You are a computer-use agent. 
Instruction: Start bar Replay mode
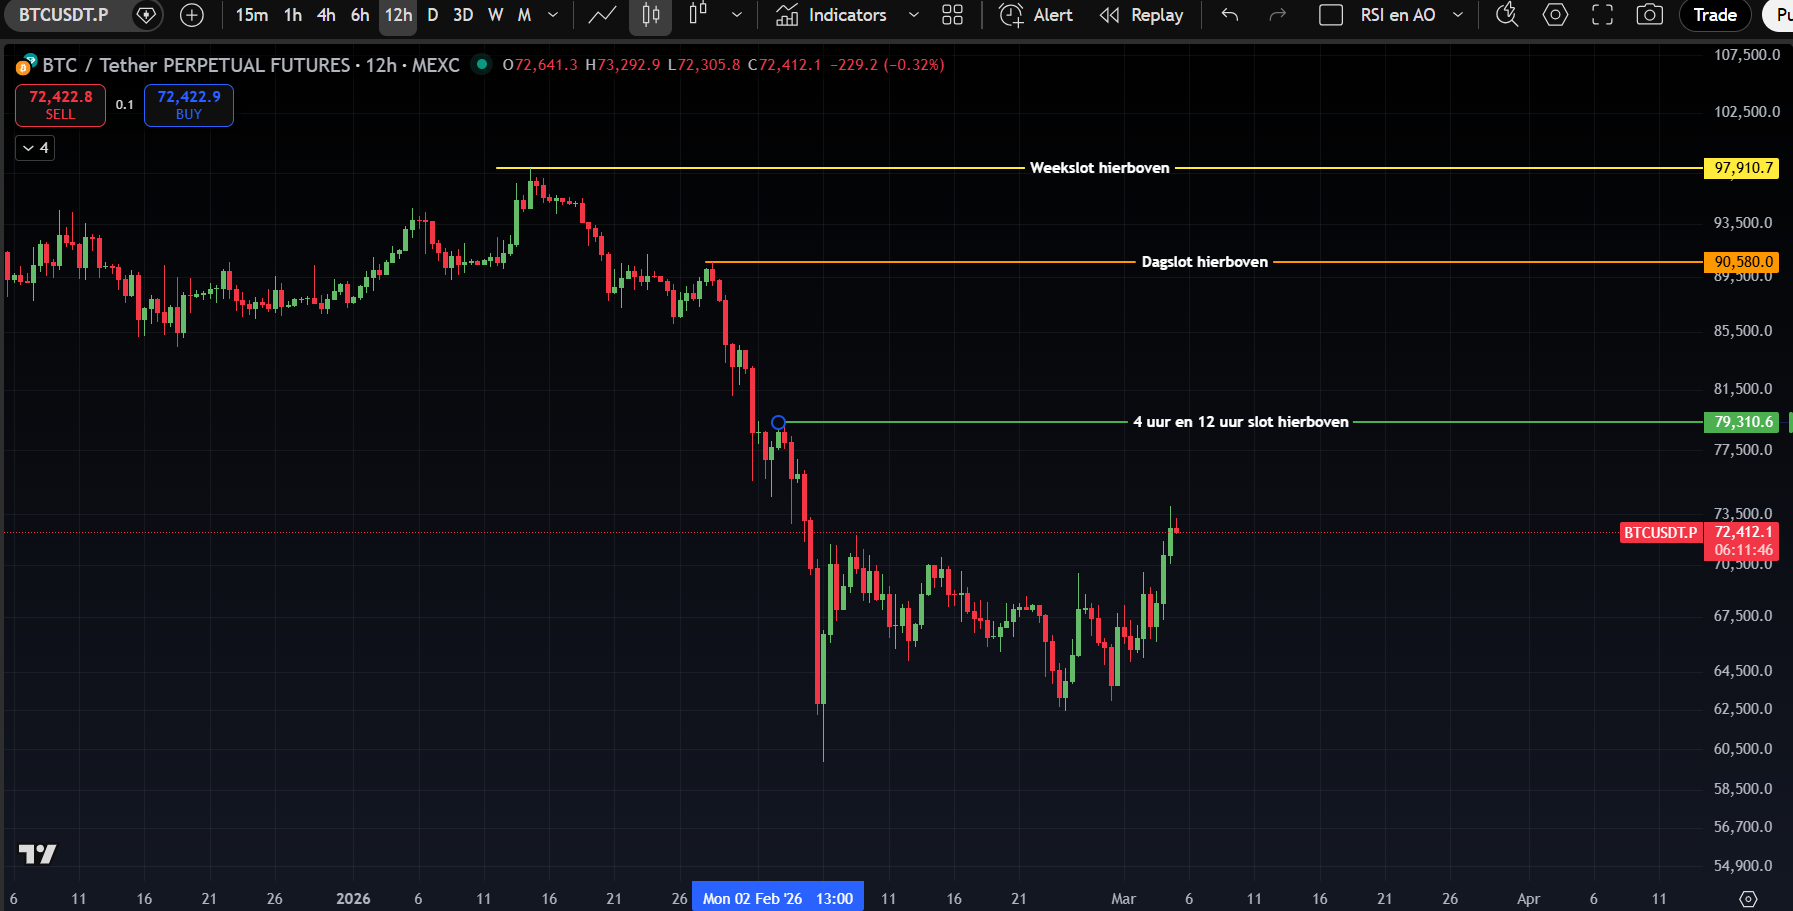click(x=1141, y=15)
